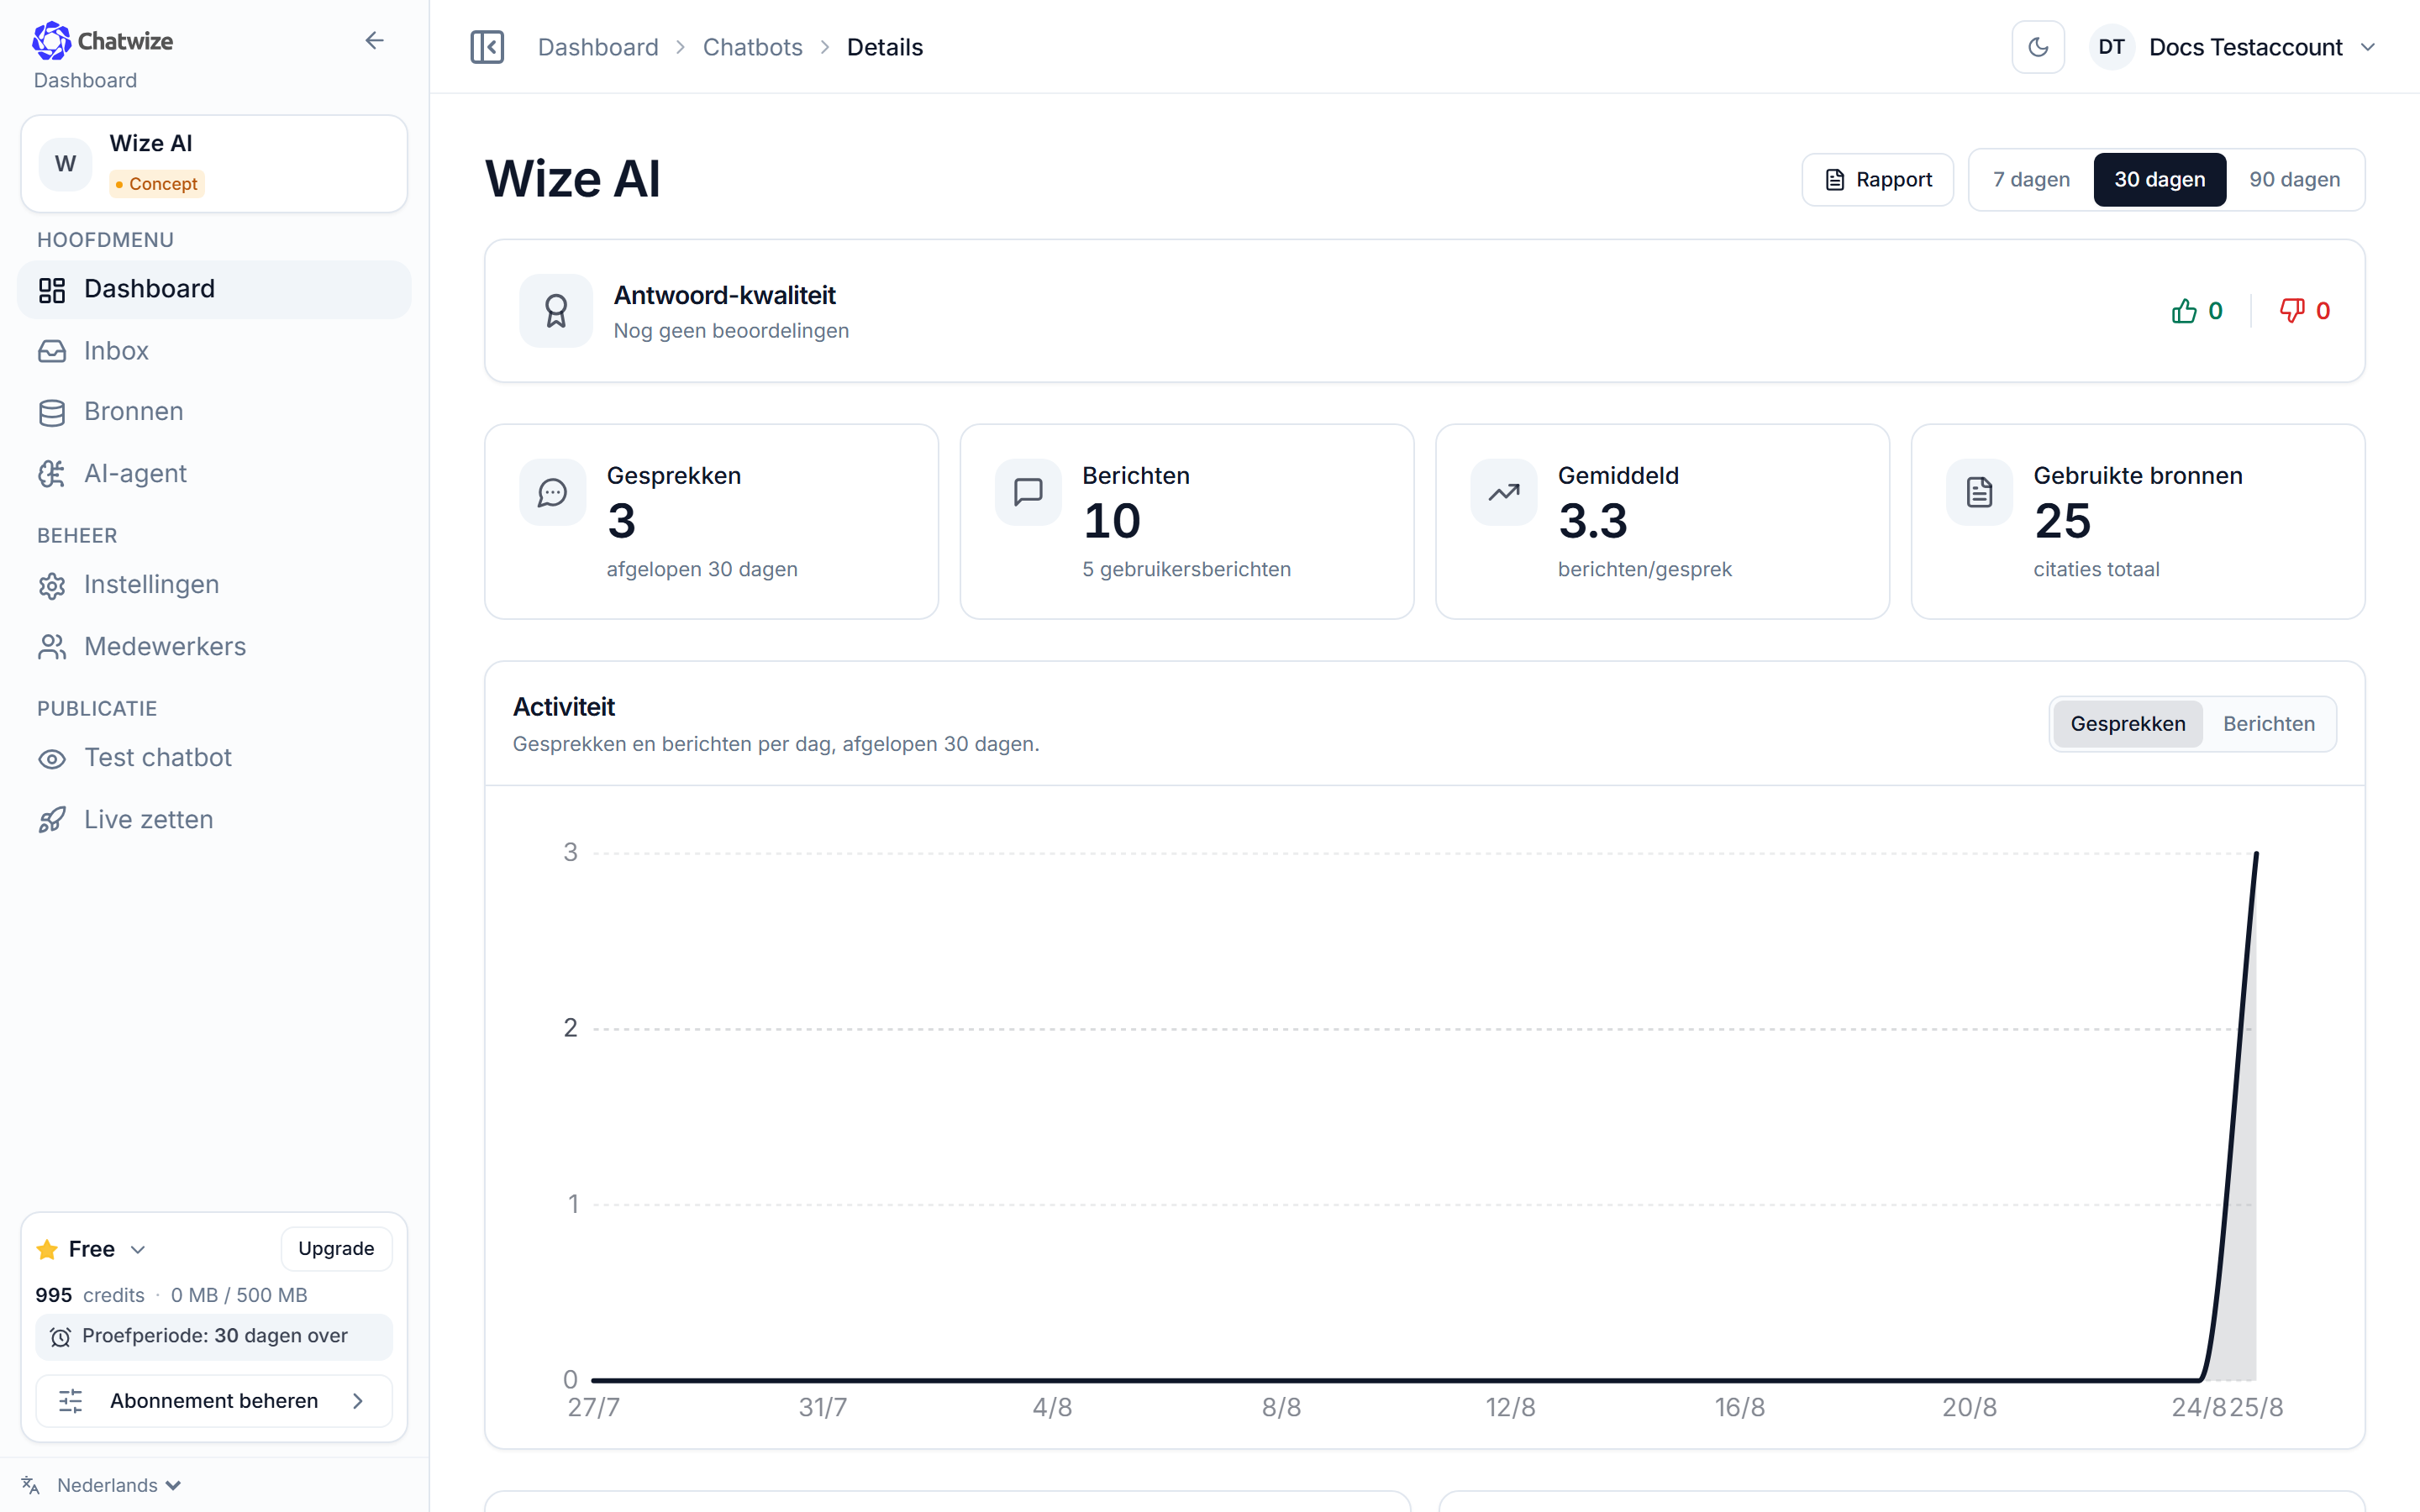Click the Medewerkers people icon

coord(52,648)
